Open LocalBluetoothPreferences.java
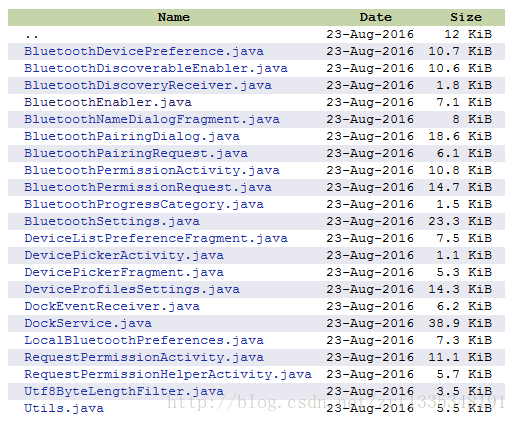Image resolution: width=518 pixels, height=422 pixels. (144, 340)
